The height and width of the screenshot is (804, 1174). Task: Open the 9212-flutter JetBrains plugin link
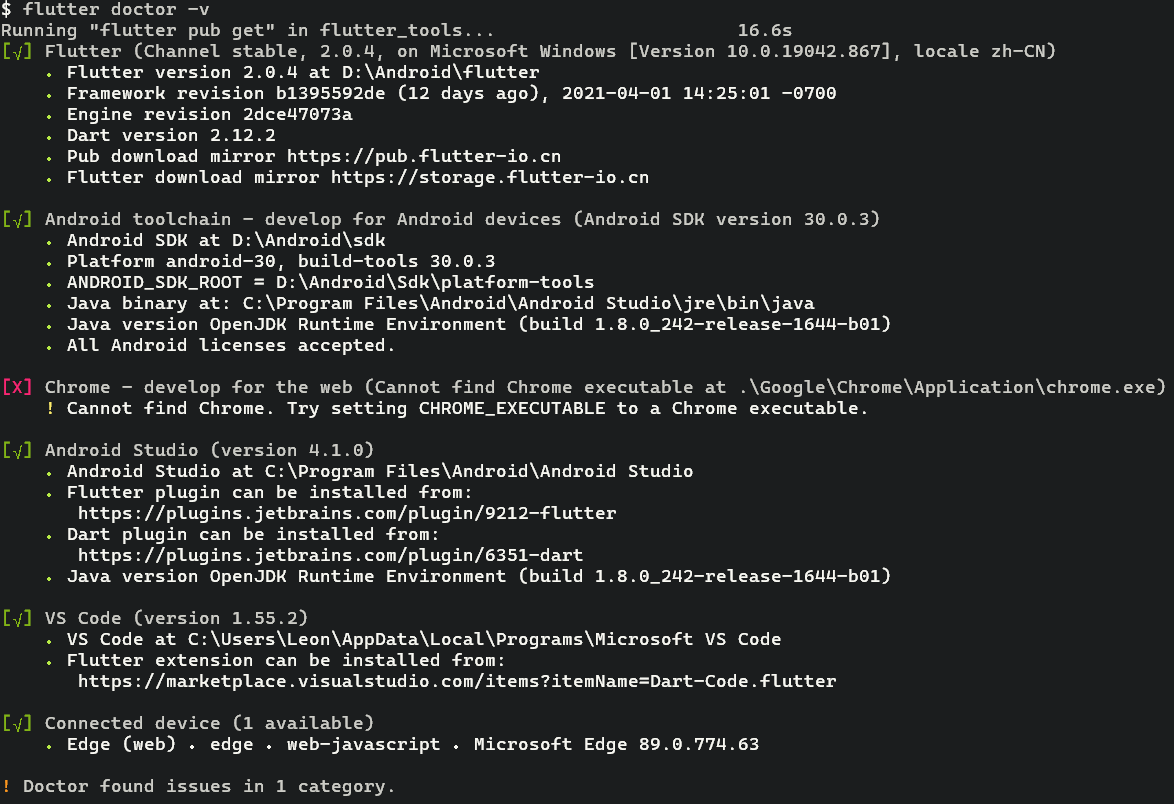pyautogui.click(x=347, y=514)
